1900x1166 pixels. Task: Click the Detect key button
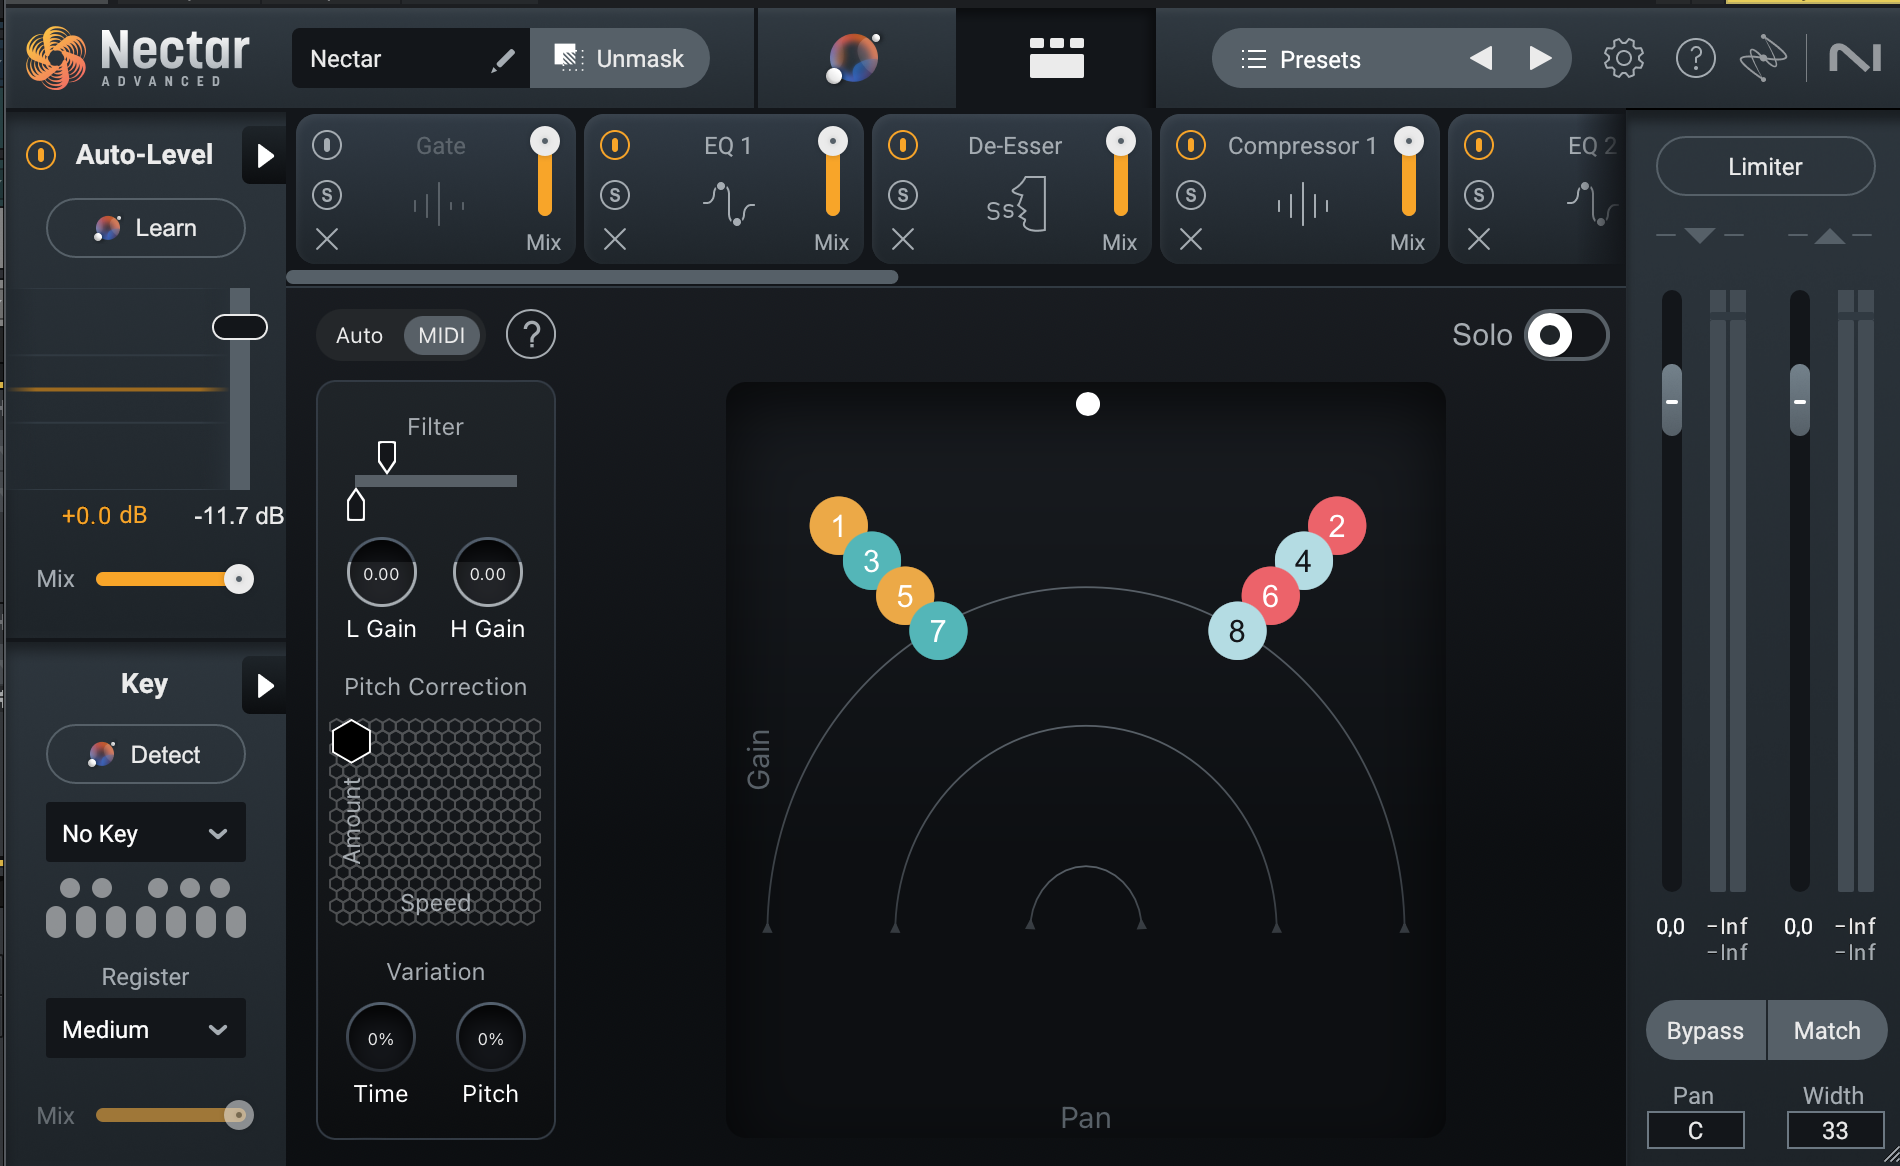(x=146, y=754)
